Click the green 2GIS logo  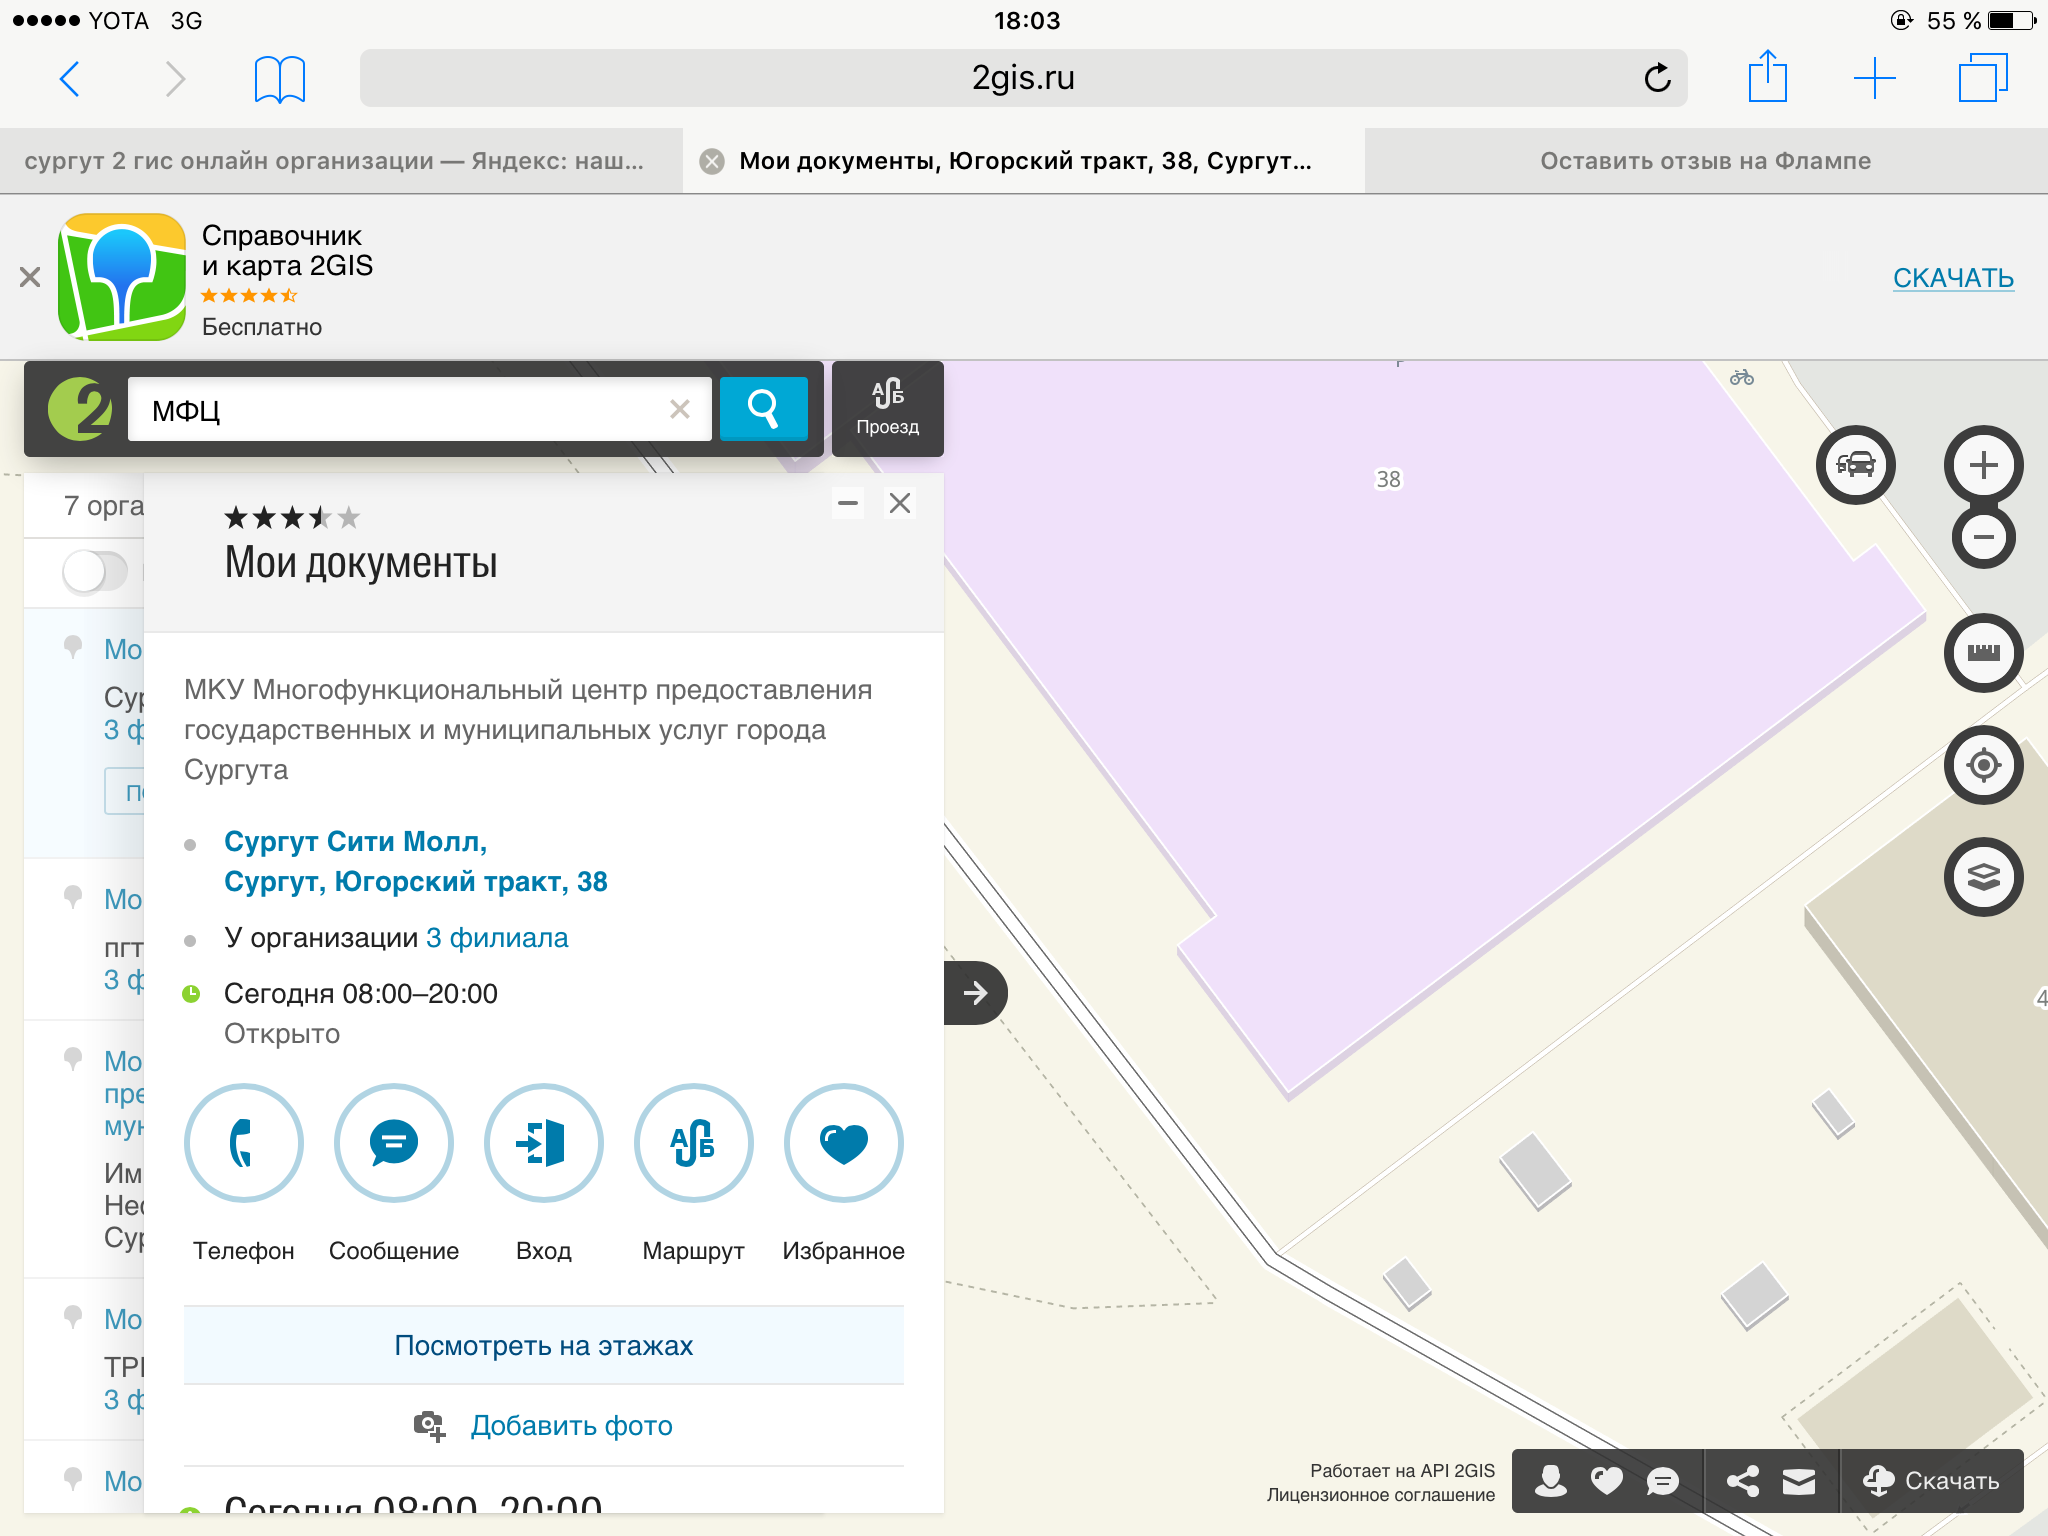[x=79, y=409]
